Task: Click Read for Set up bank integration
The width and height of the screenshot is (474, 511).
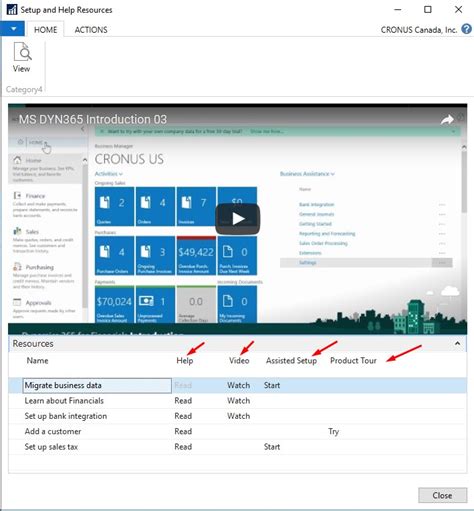Action: [183, 416]
